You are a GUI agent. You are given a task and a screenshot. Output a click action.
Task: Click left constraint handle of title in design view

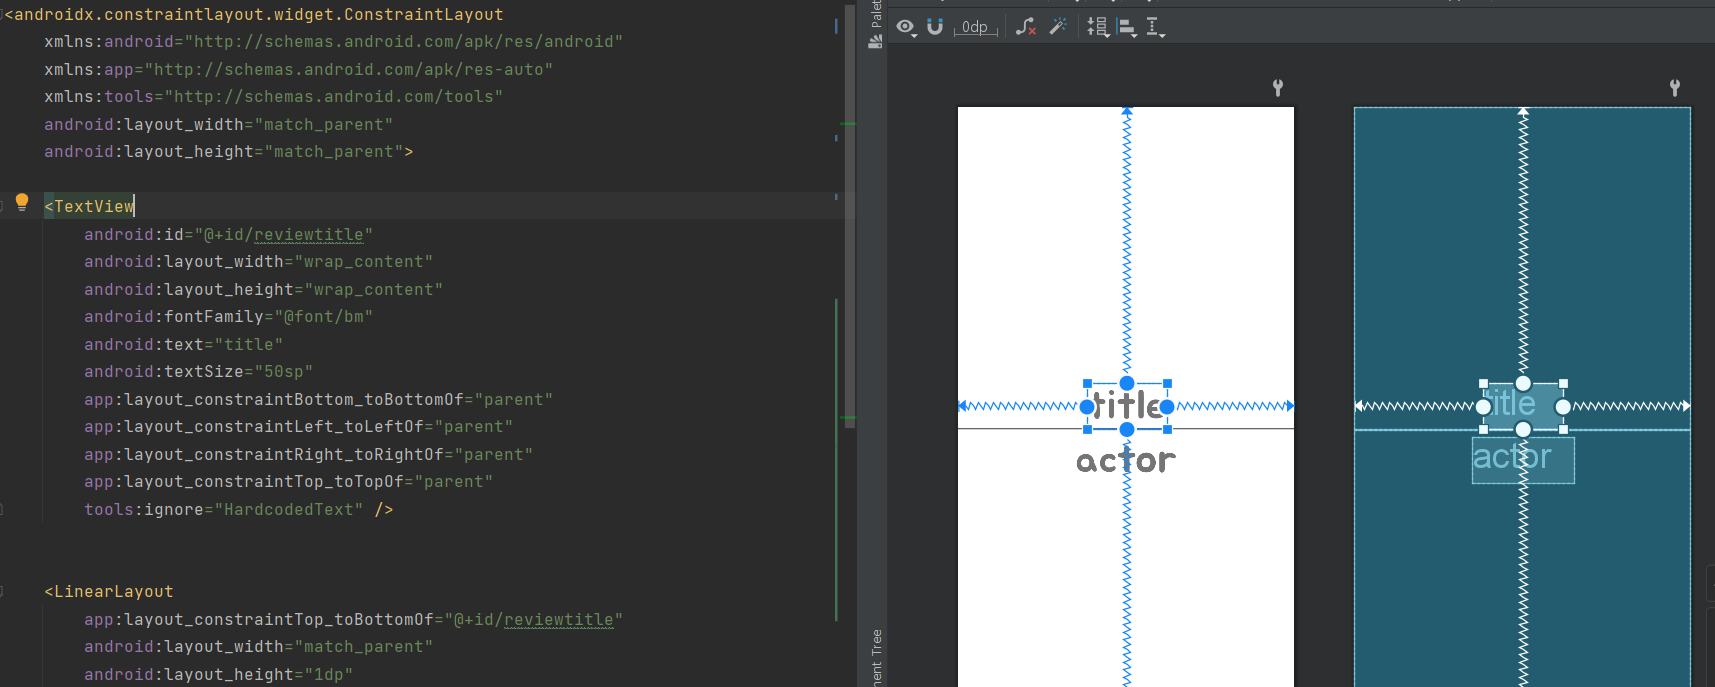click(1087, 407)
